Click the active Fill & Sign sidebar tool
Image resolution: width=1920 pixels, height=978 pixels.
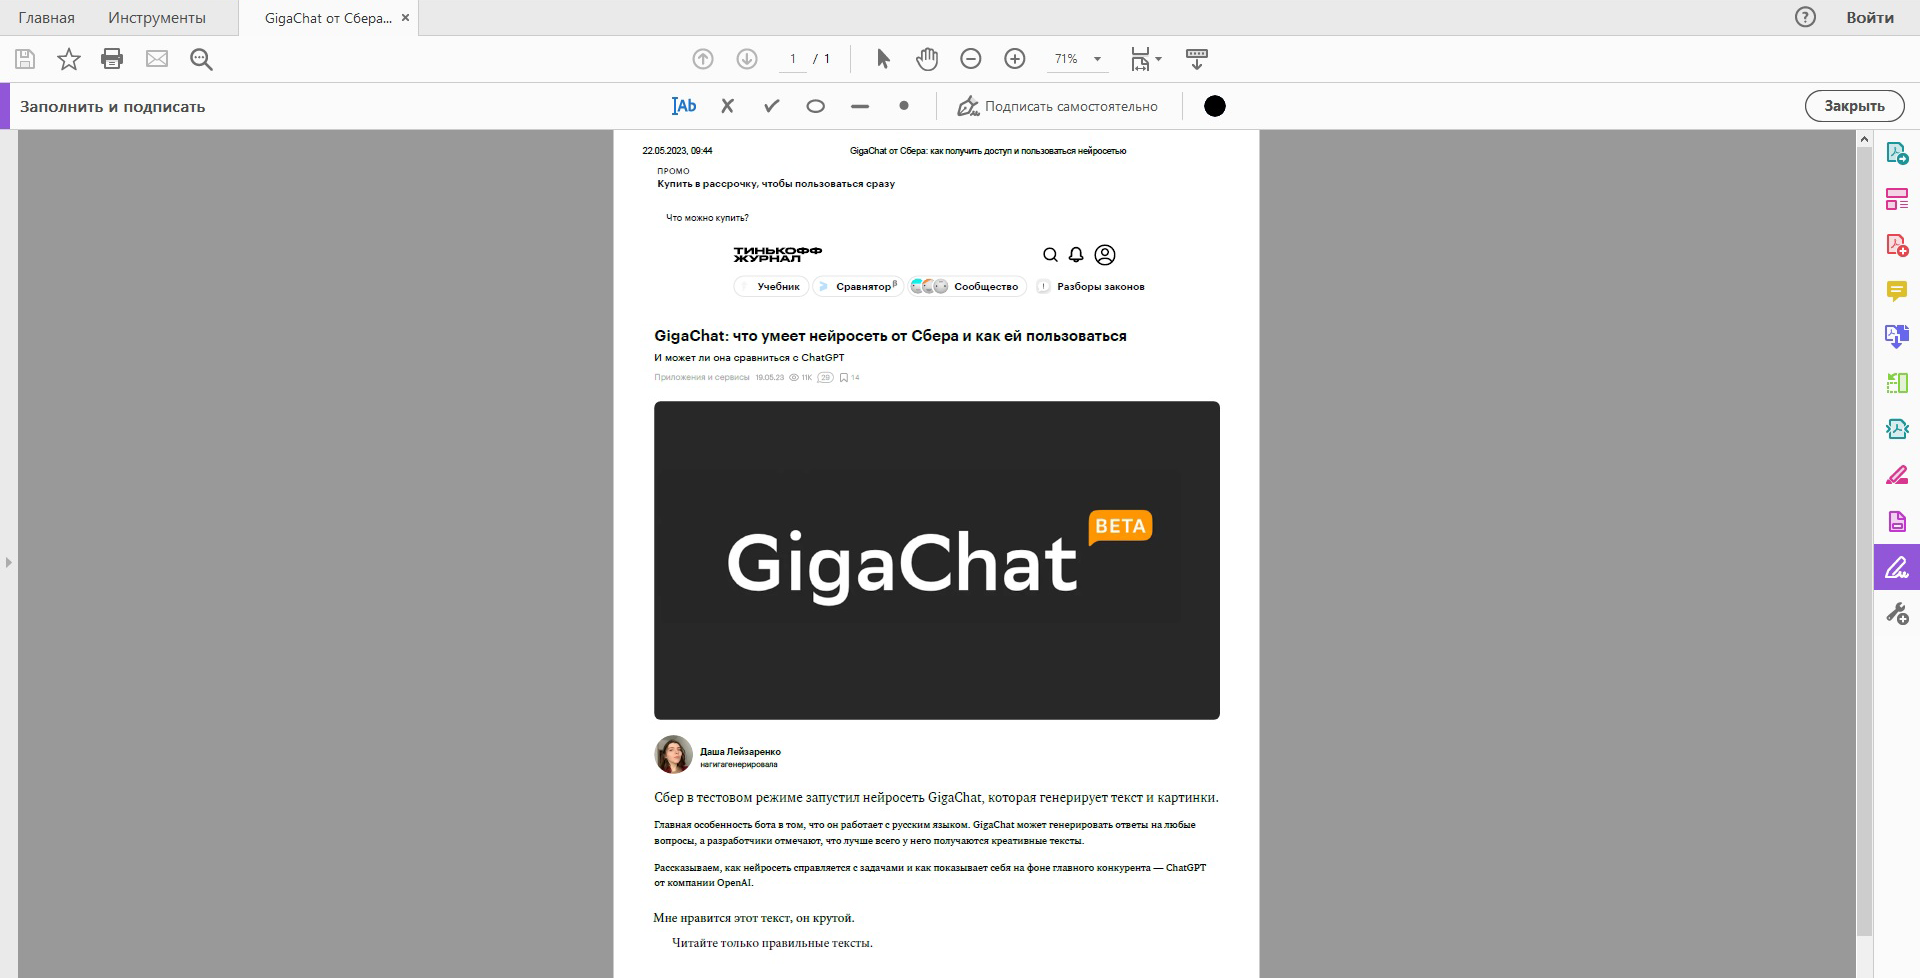1897,567
